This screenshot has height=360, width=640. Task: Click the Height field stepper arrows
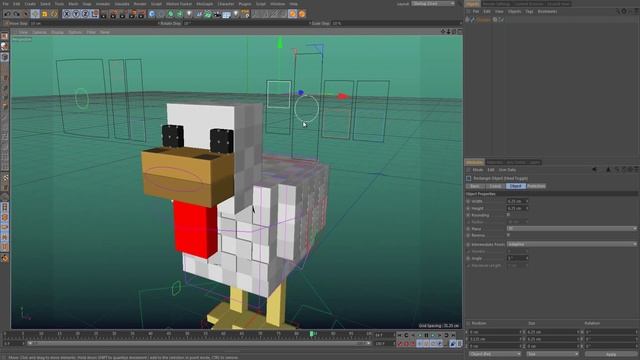[527, 208]
